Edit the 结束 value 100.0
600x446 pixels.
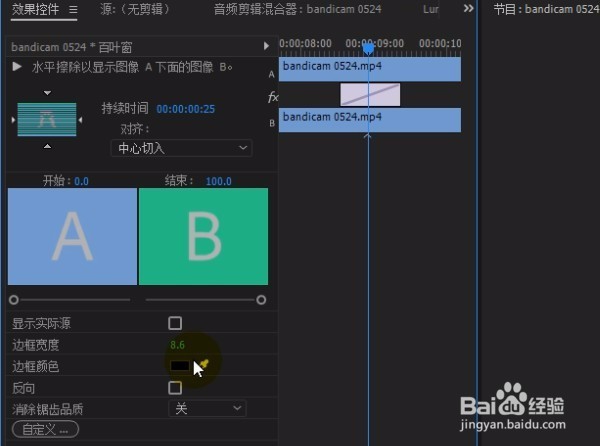click(218, 181)
